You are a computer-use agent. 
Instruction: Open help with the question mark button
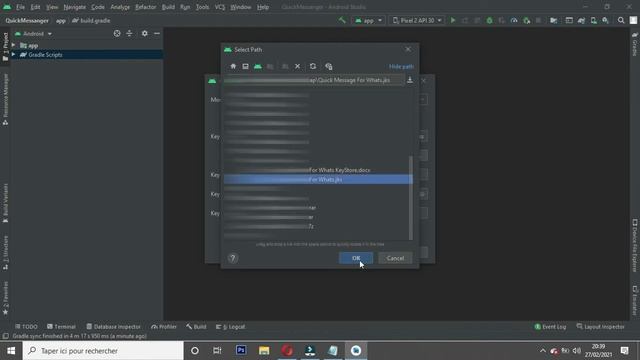point(233,258)
